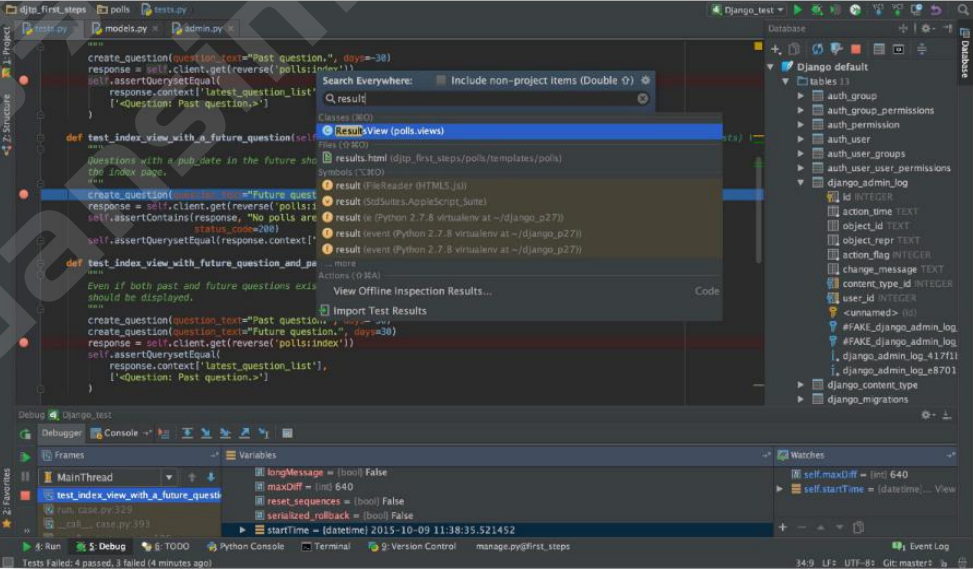
Task: Resume program in the Debug panel
Action: click(25, 457)
